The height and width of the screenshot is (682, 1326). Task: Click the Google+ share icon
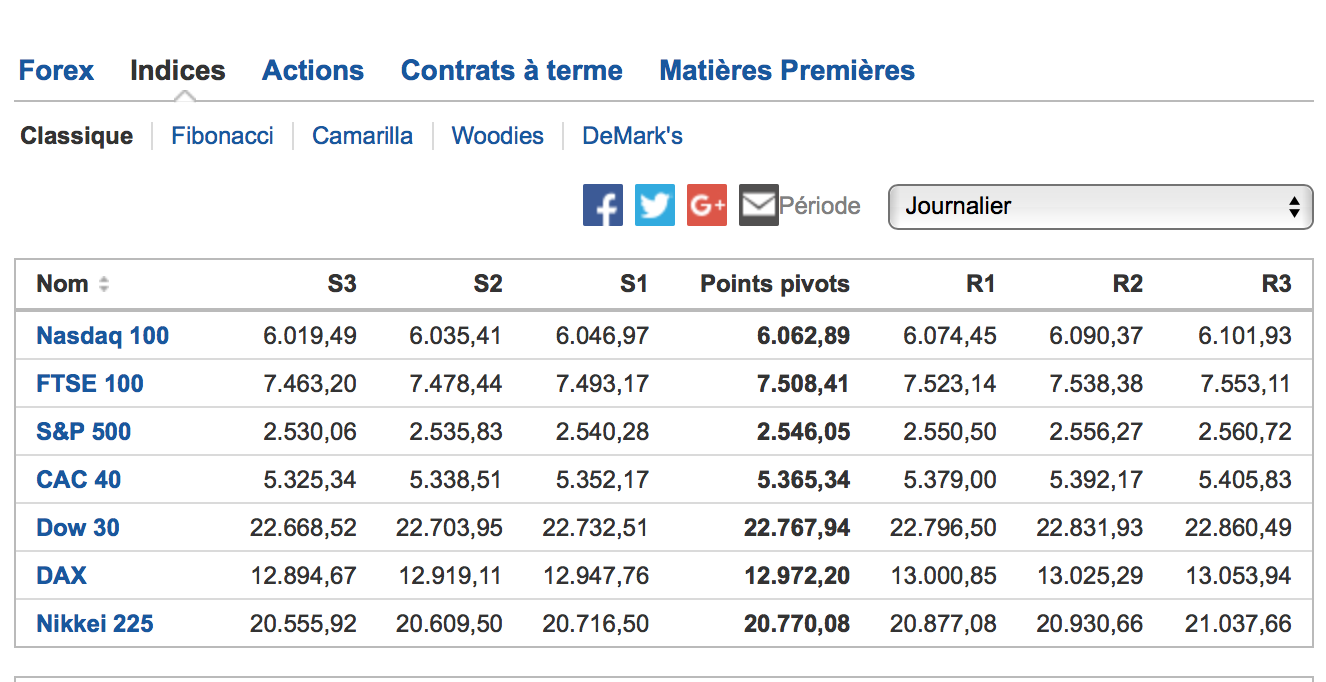coord(707,206)
